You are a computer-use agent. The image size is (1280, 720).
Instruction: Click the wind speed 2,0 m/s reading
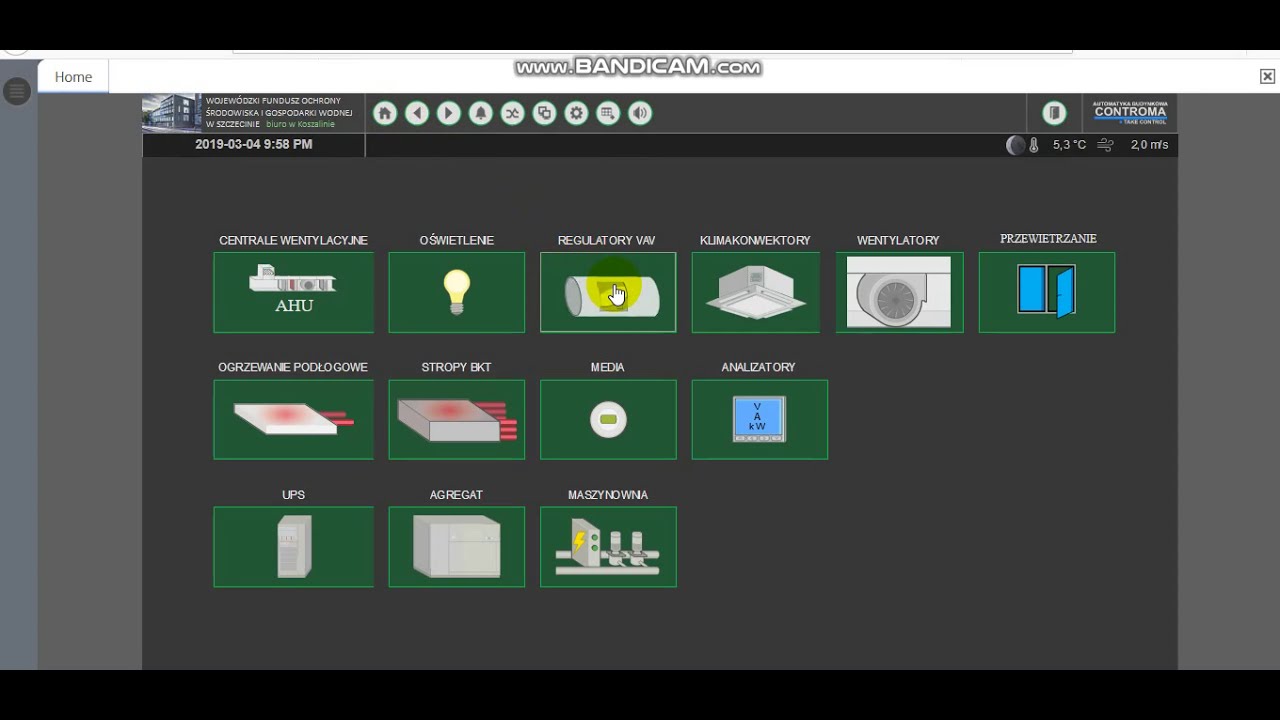tap(1149, 145)
